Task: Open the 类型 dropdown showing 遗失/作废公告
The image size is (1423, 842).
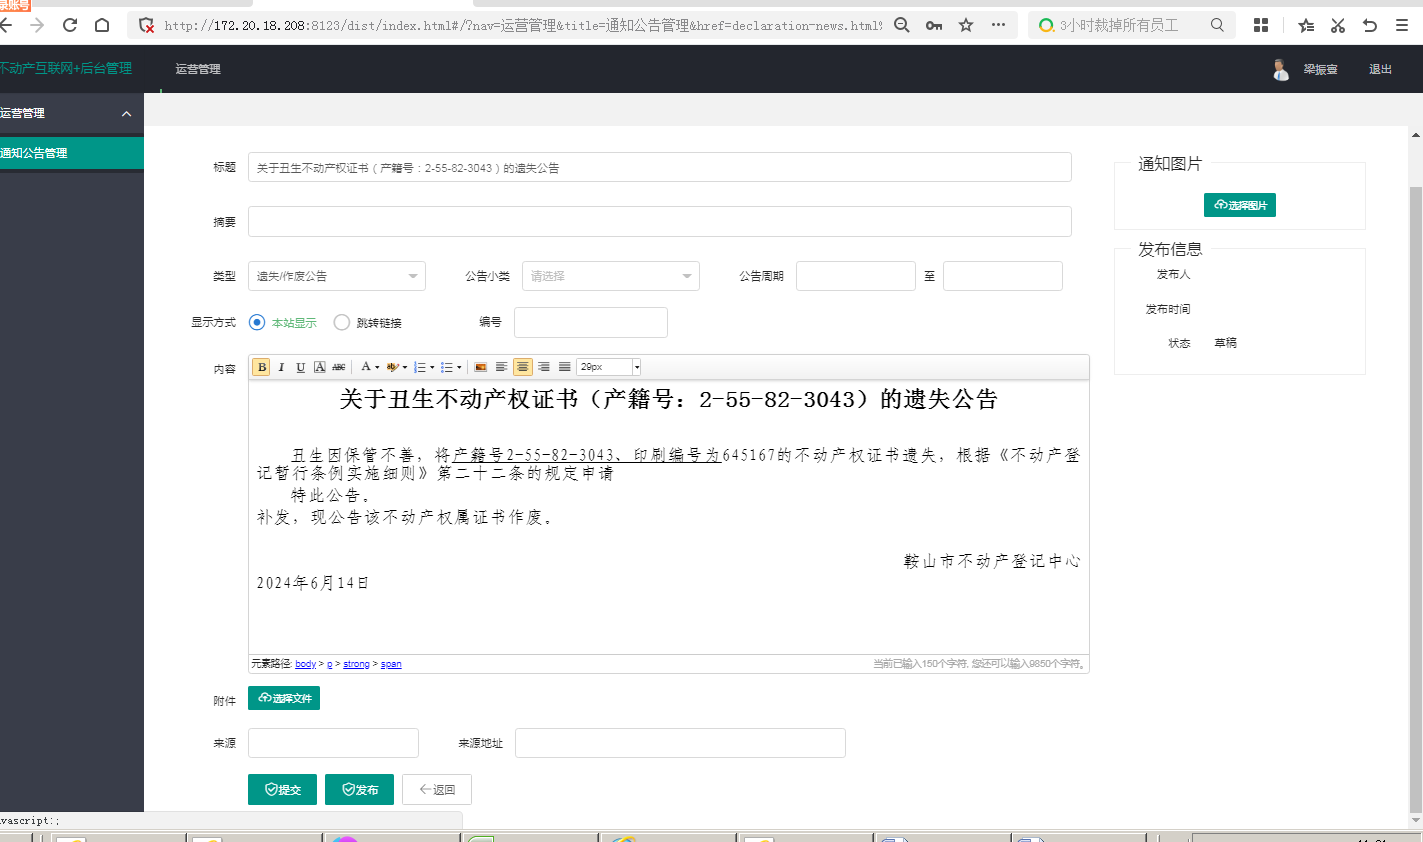Action: [x=337, y=276]
